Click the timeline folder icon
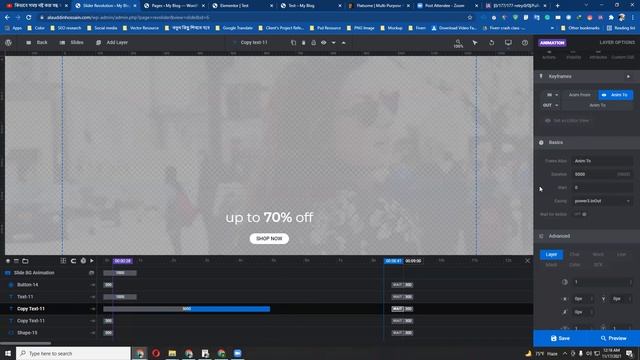The height and width of the screenshot is (360, 640). coord(25,261)
